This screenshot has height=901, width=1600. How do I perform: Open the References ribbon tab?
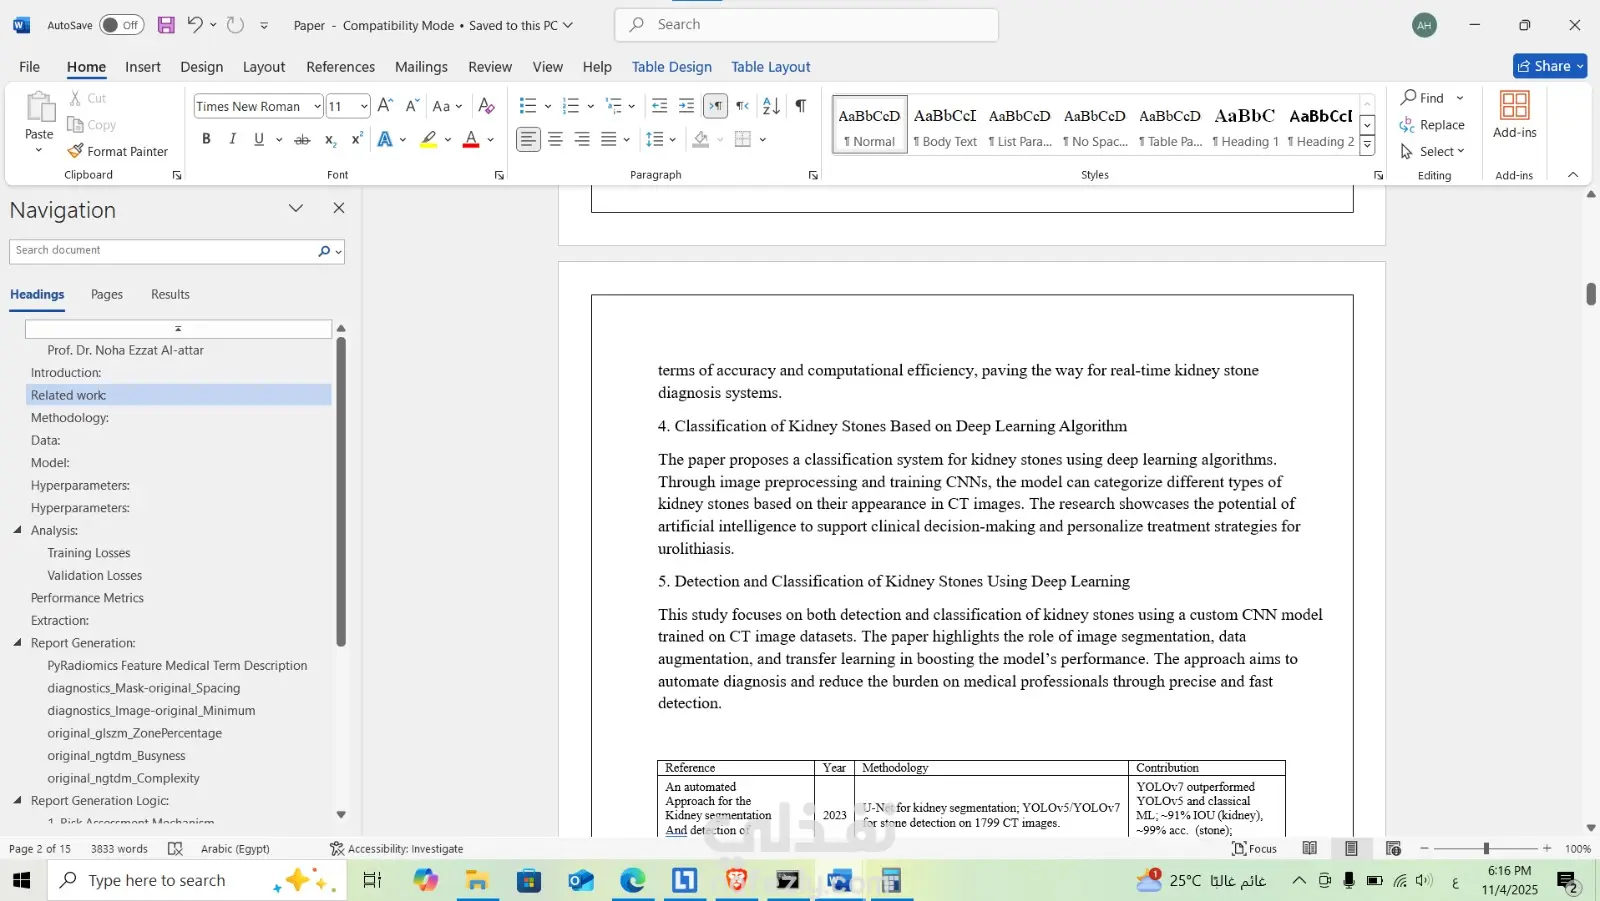[340, 67]
